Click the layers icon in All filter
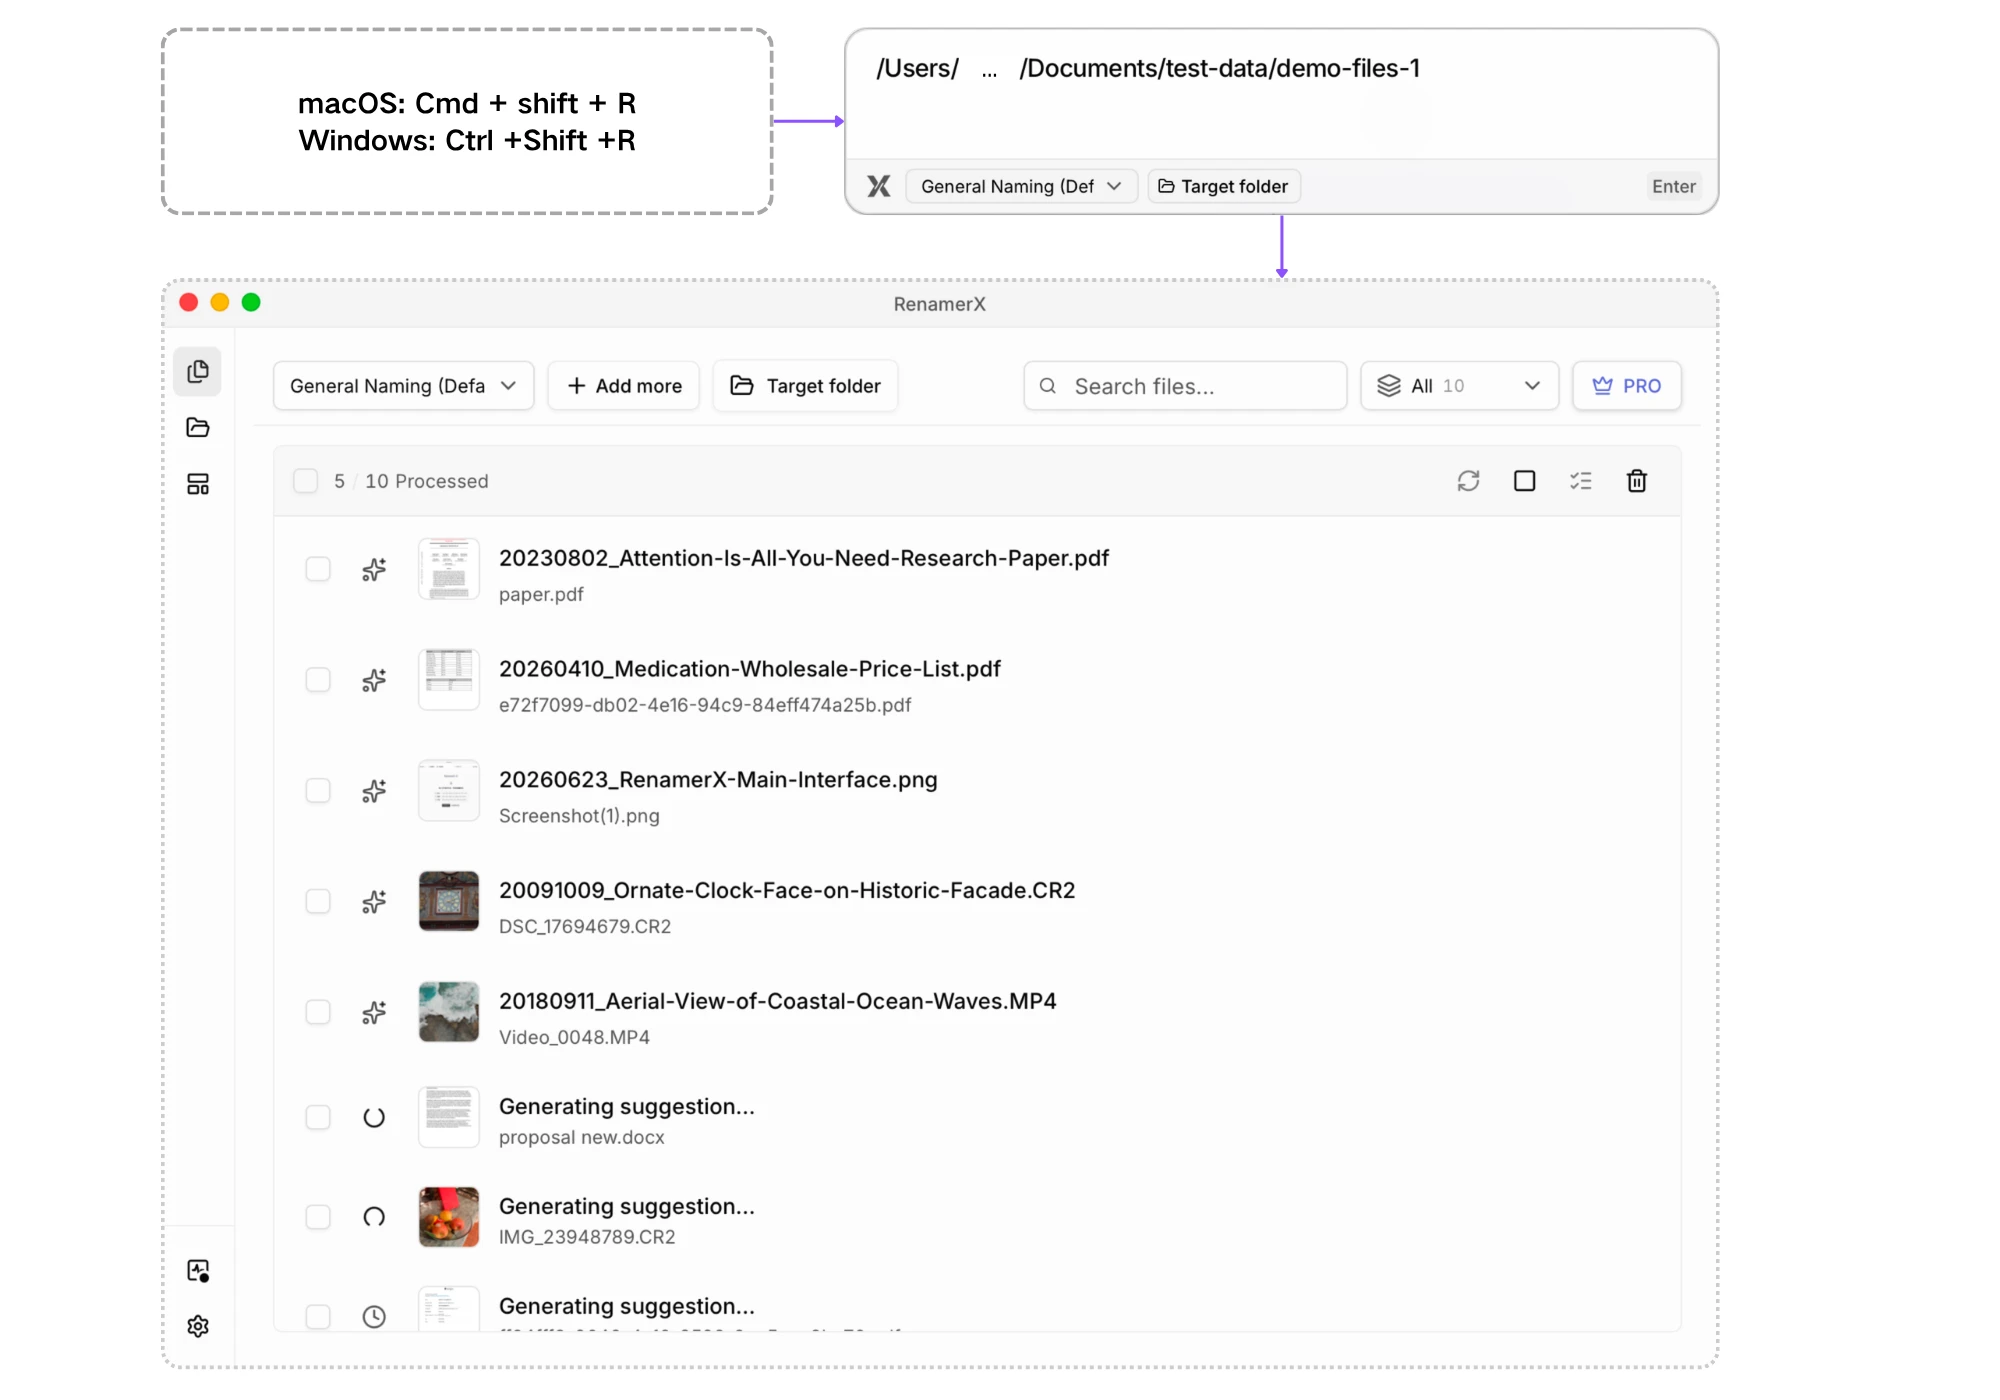Screen dimensions: 2000x1400 1389,386
